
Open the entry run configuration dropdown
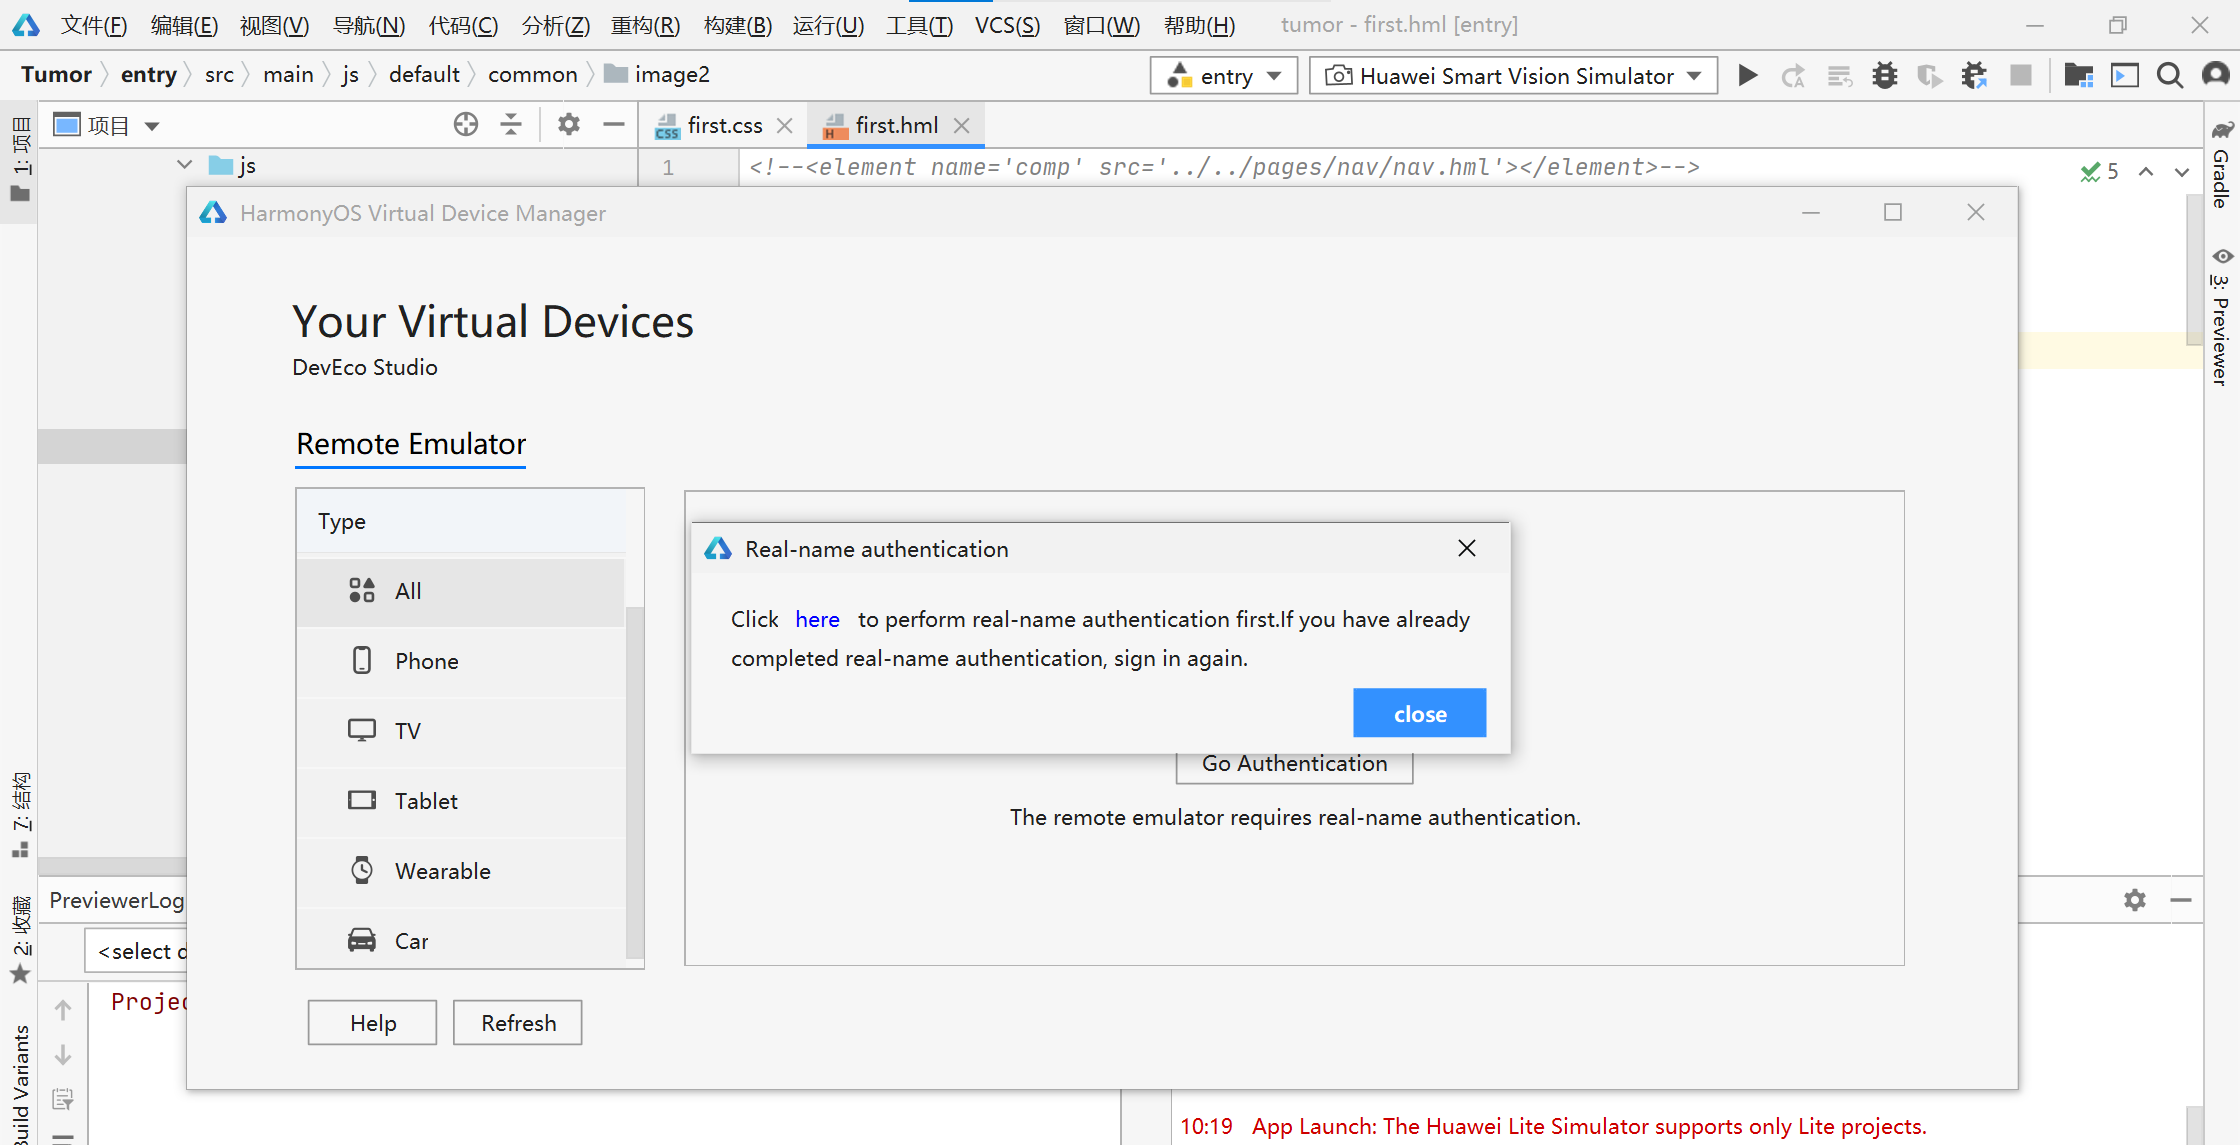(x=1224, y=76)
